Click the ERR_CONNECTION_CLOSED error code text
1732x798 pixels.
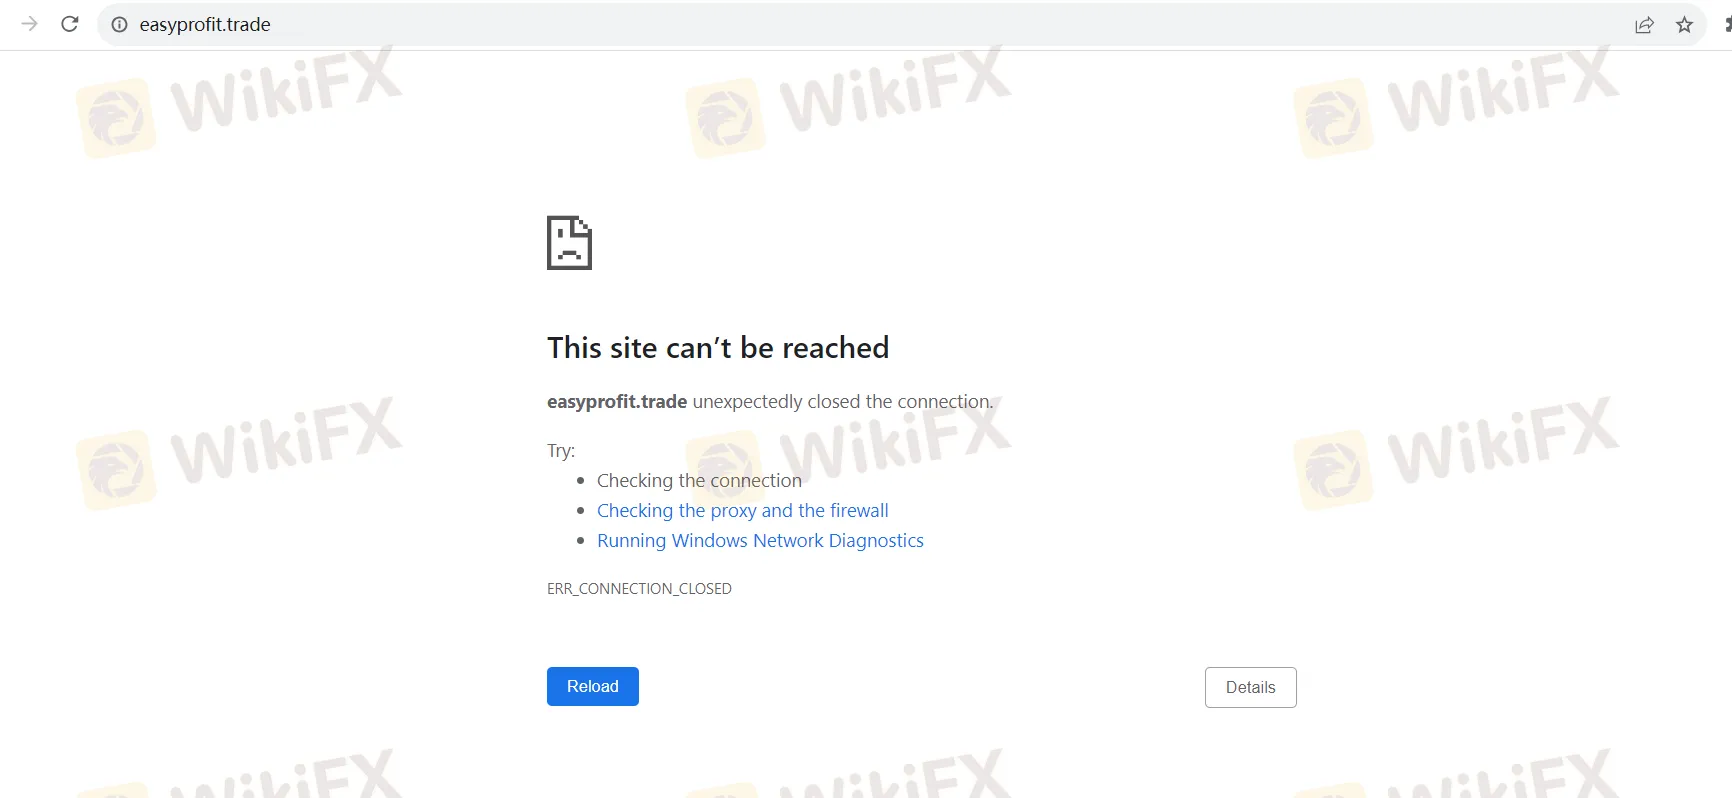click(x=639, y=589)
